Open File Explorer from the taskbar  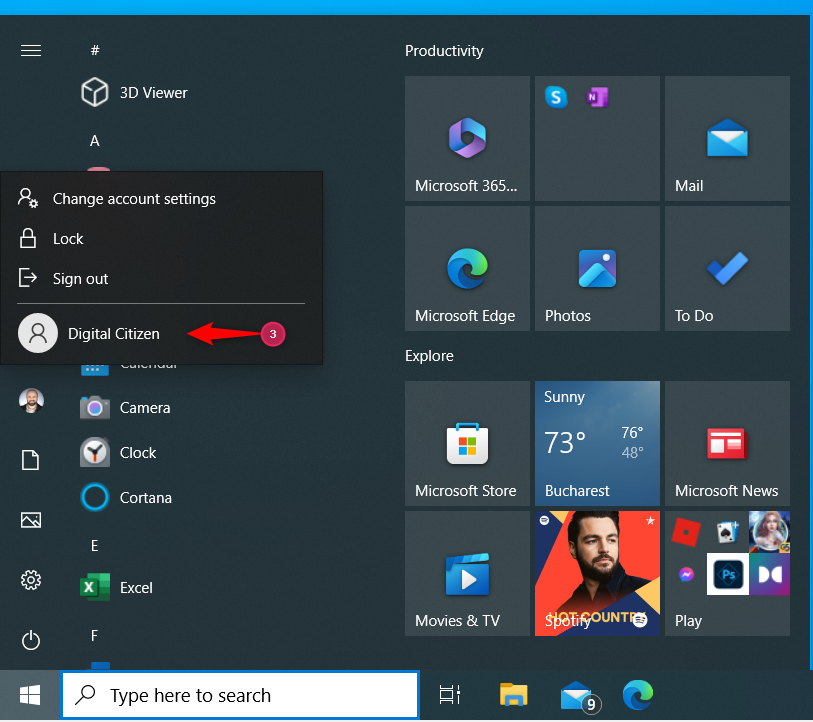513,695
